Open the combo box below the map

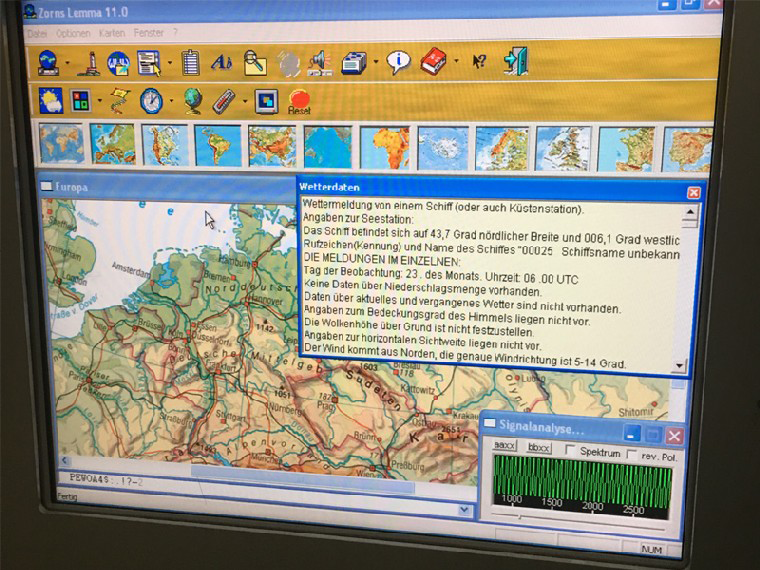(464, 510)
